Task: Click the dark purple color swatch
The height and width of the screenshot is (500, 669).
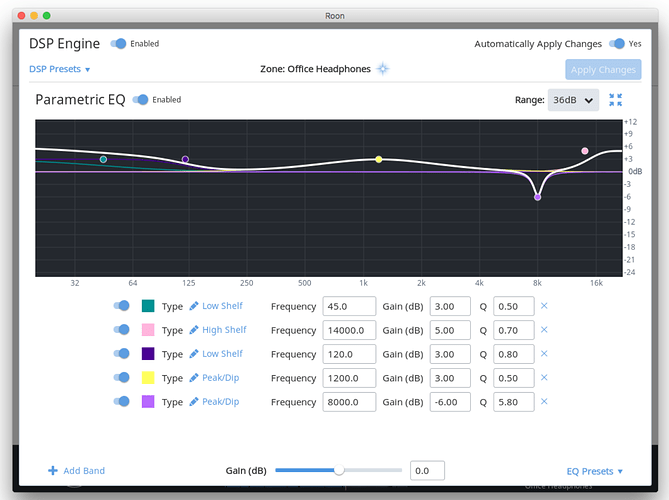Action: (148, 354)
